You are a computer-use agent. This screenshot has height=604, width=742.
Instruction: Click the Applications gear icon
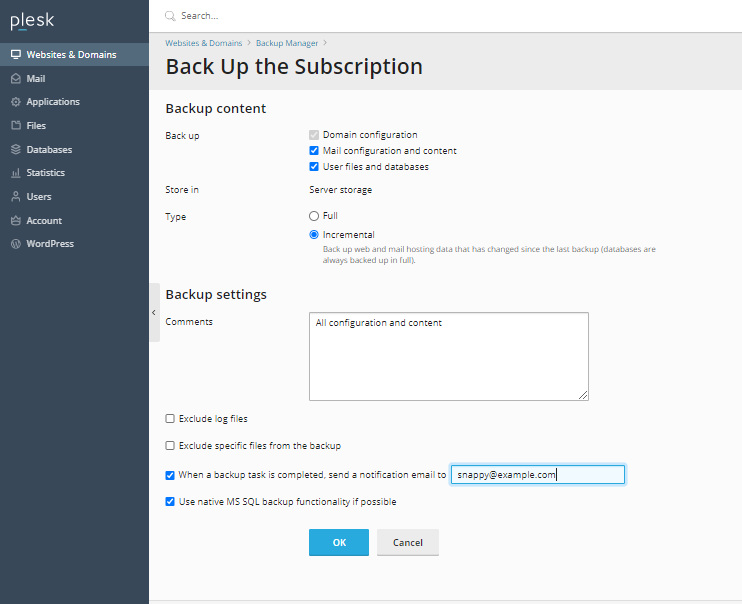click(x=16, y=102)
